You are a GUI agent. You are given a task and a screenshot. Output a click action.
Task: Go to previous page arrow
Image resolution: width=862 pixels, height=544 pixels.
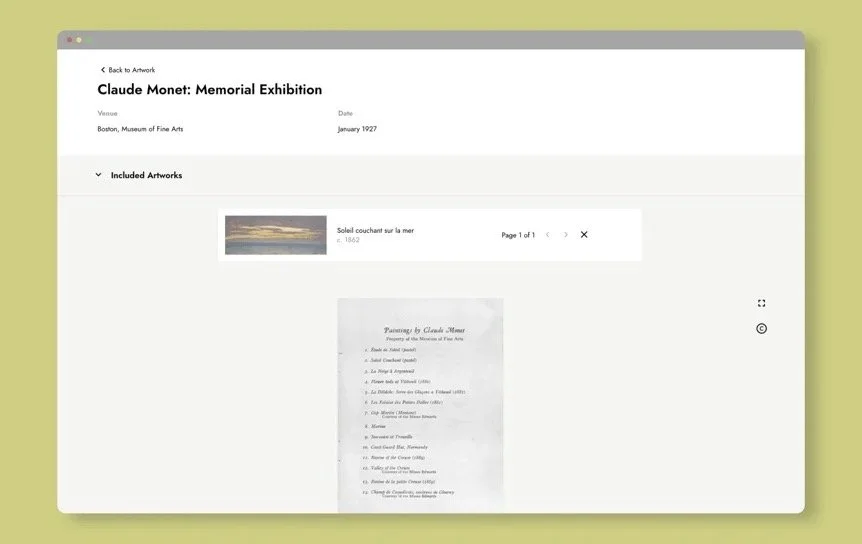(x=548, y=235)
